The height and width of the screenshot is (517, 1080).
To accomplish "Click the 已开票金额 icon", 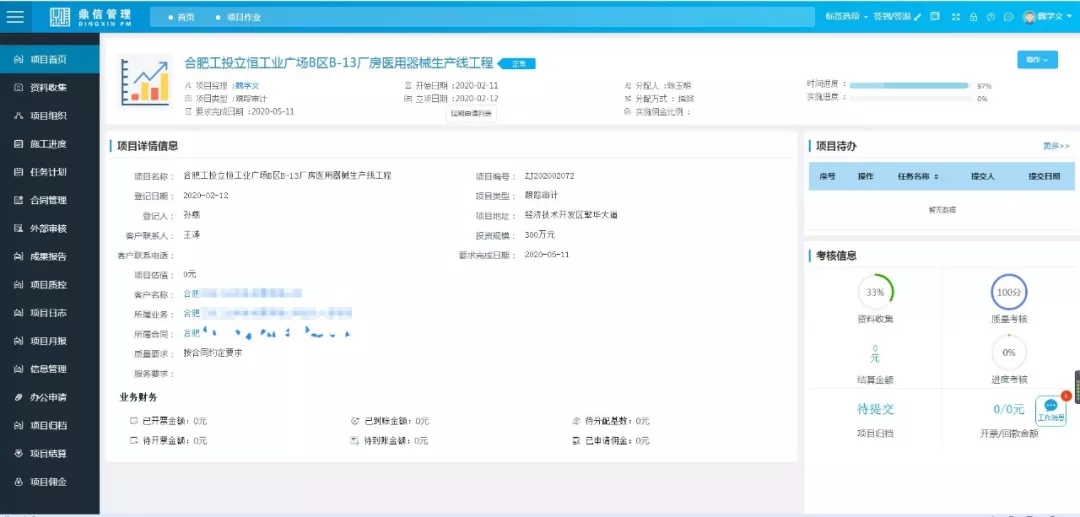I will 134,421.
